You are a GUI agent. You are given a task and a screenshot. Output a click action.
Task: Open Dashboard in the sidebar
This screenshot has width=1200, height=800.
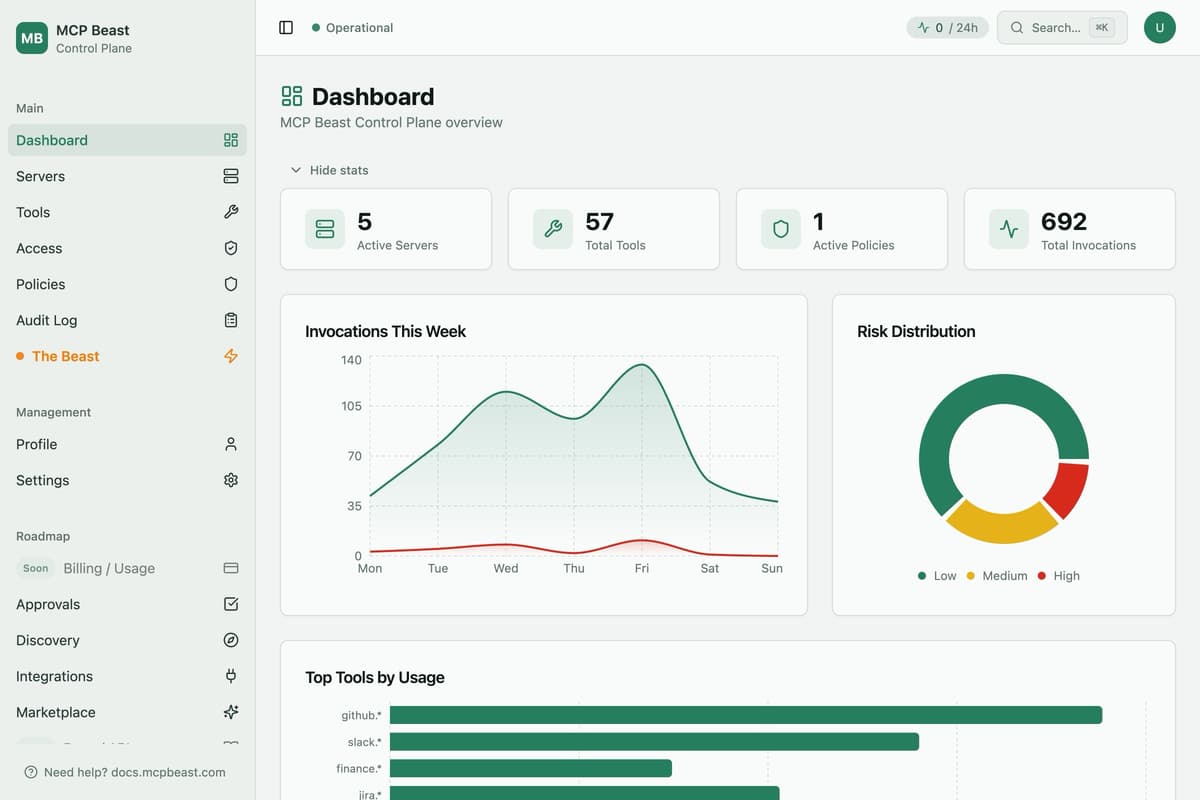127,140
